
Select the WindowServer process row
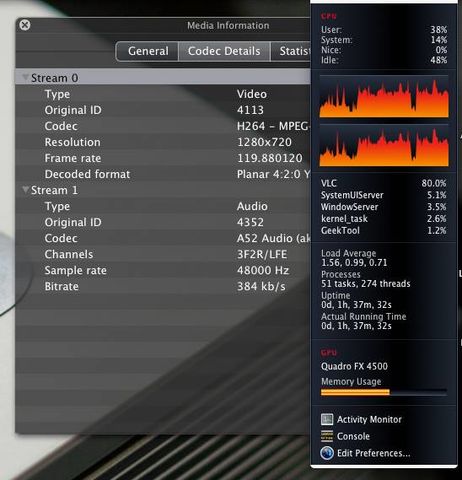point(383,207)
